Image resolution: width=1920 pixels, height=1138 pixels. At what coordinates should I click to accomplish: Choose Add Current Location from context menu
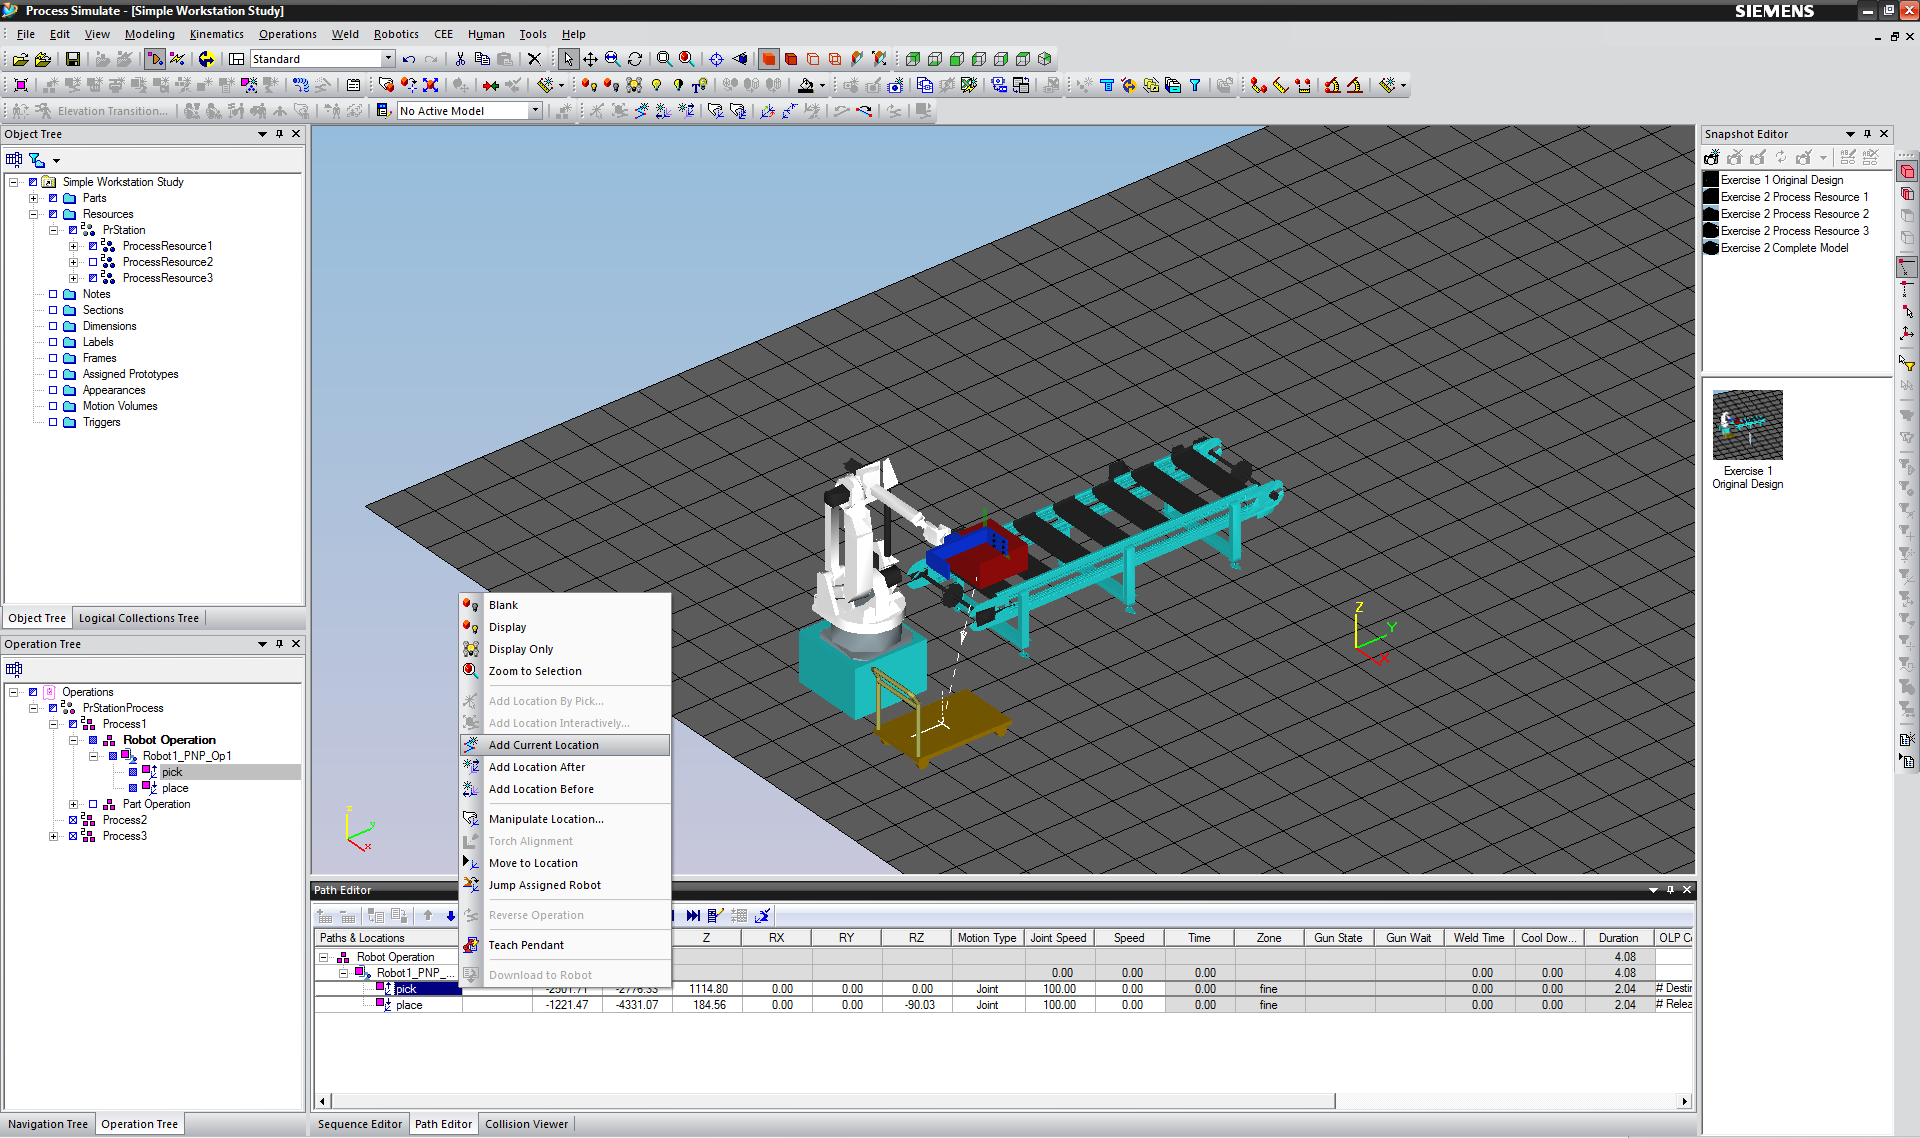point(565,745)
